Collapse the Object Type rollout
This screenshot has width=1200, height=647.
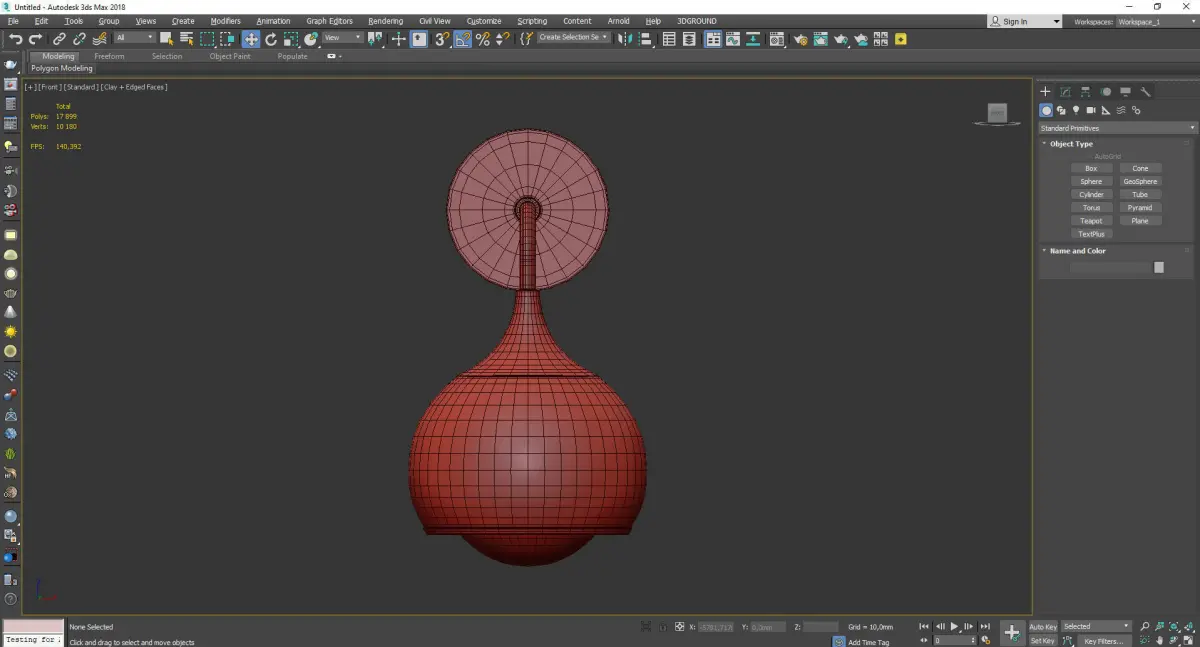click(1071, 144)
